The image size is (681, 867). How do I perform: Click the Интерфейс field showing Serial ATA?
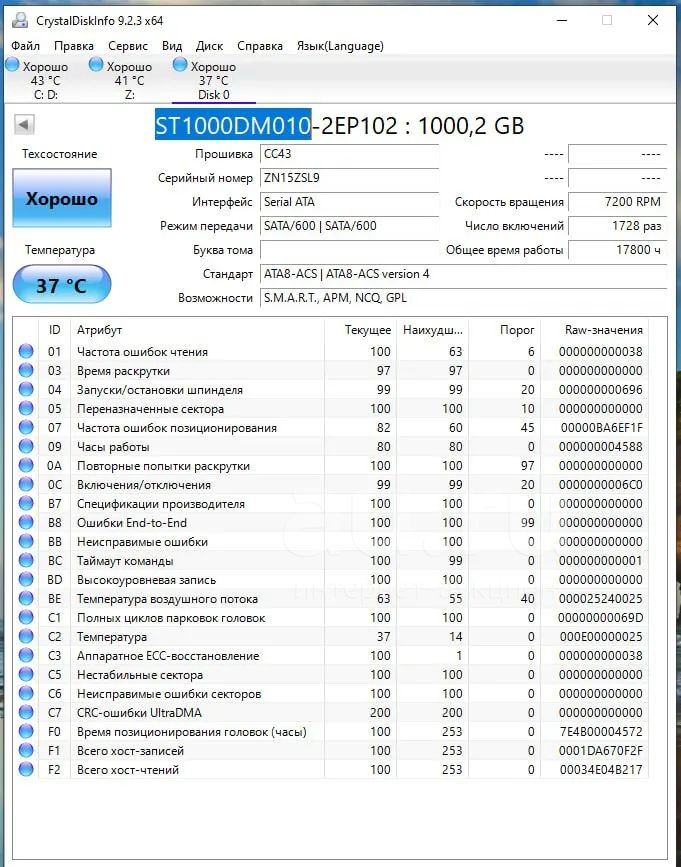point(349,202)
